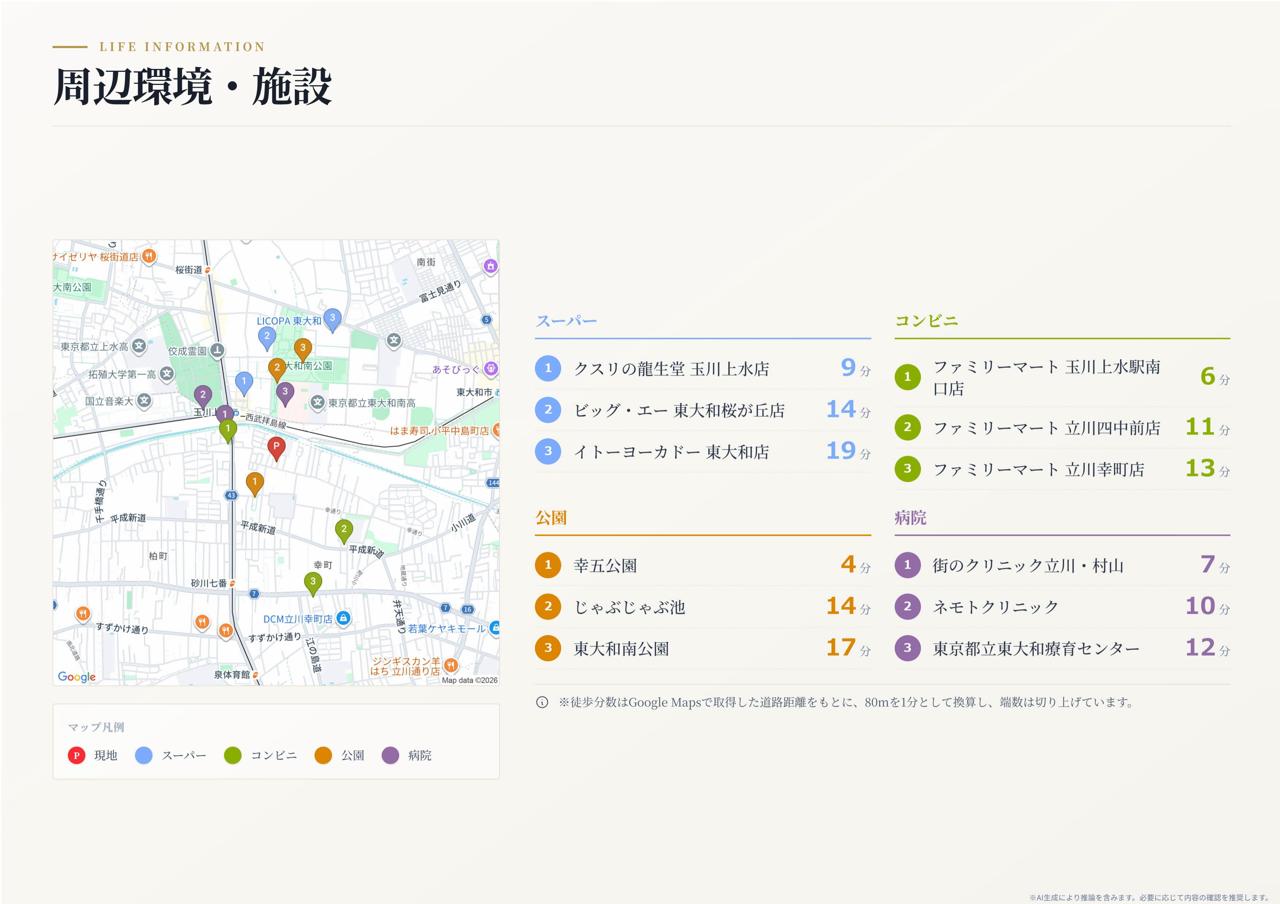The height and width of the screenshot is (904, 1280).
Task: Click the purple 病院 legend swatch
Action: coord(390,755)
